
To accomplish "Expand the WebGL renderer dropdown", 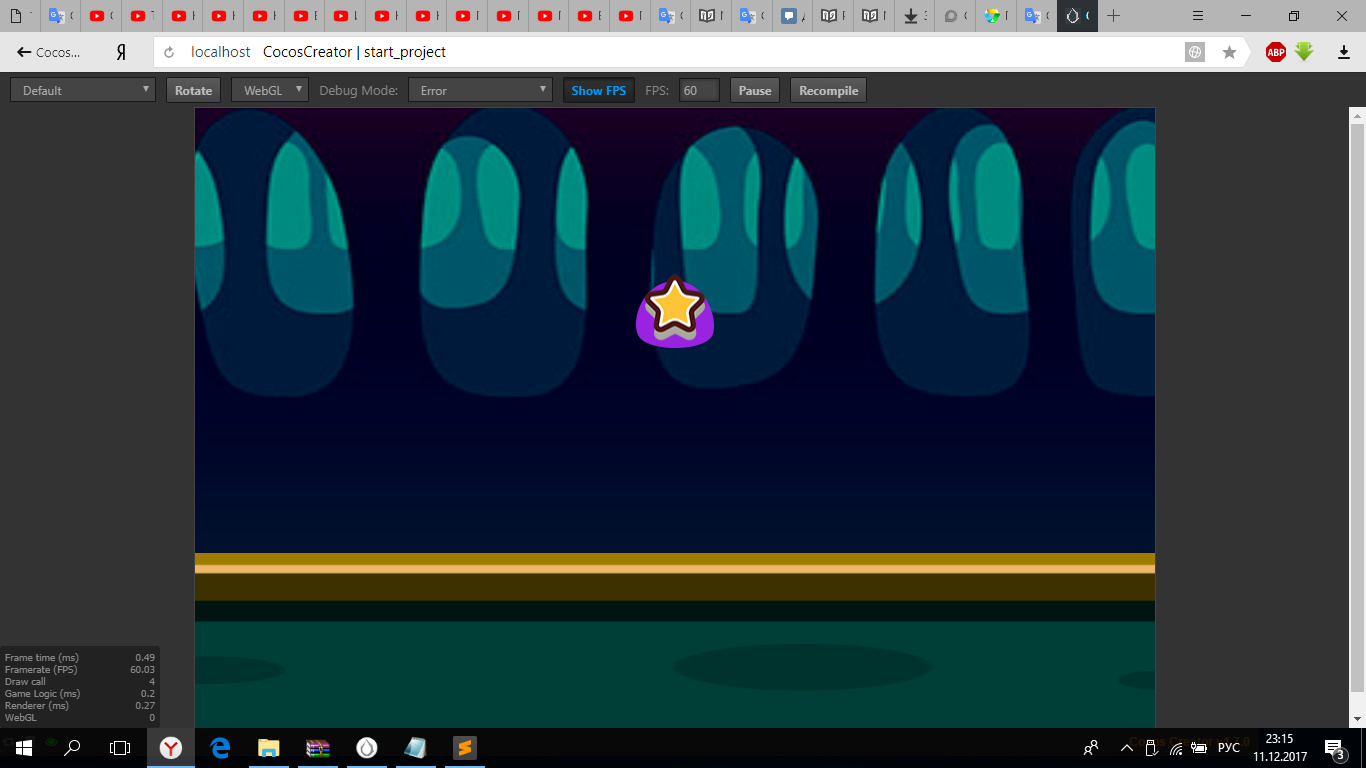I will tap(269, 90).
